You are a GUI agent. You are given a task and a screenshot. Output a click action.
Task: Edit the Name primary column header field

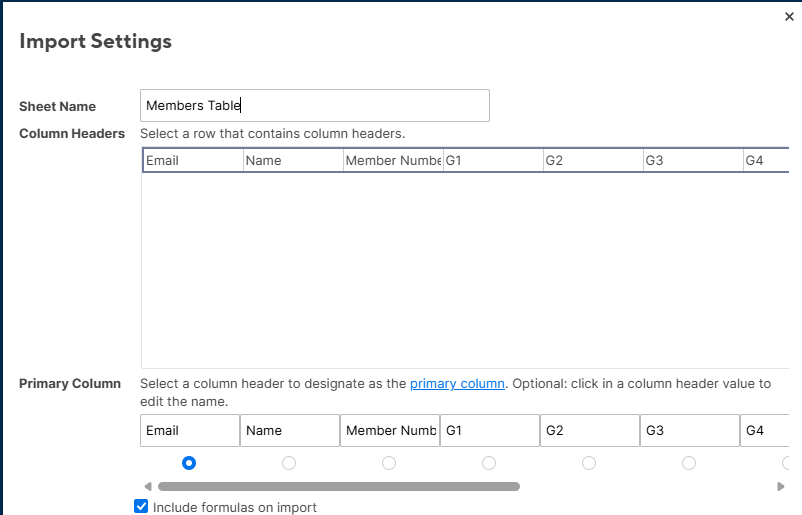290,431
